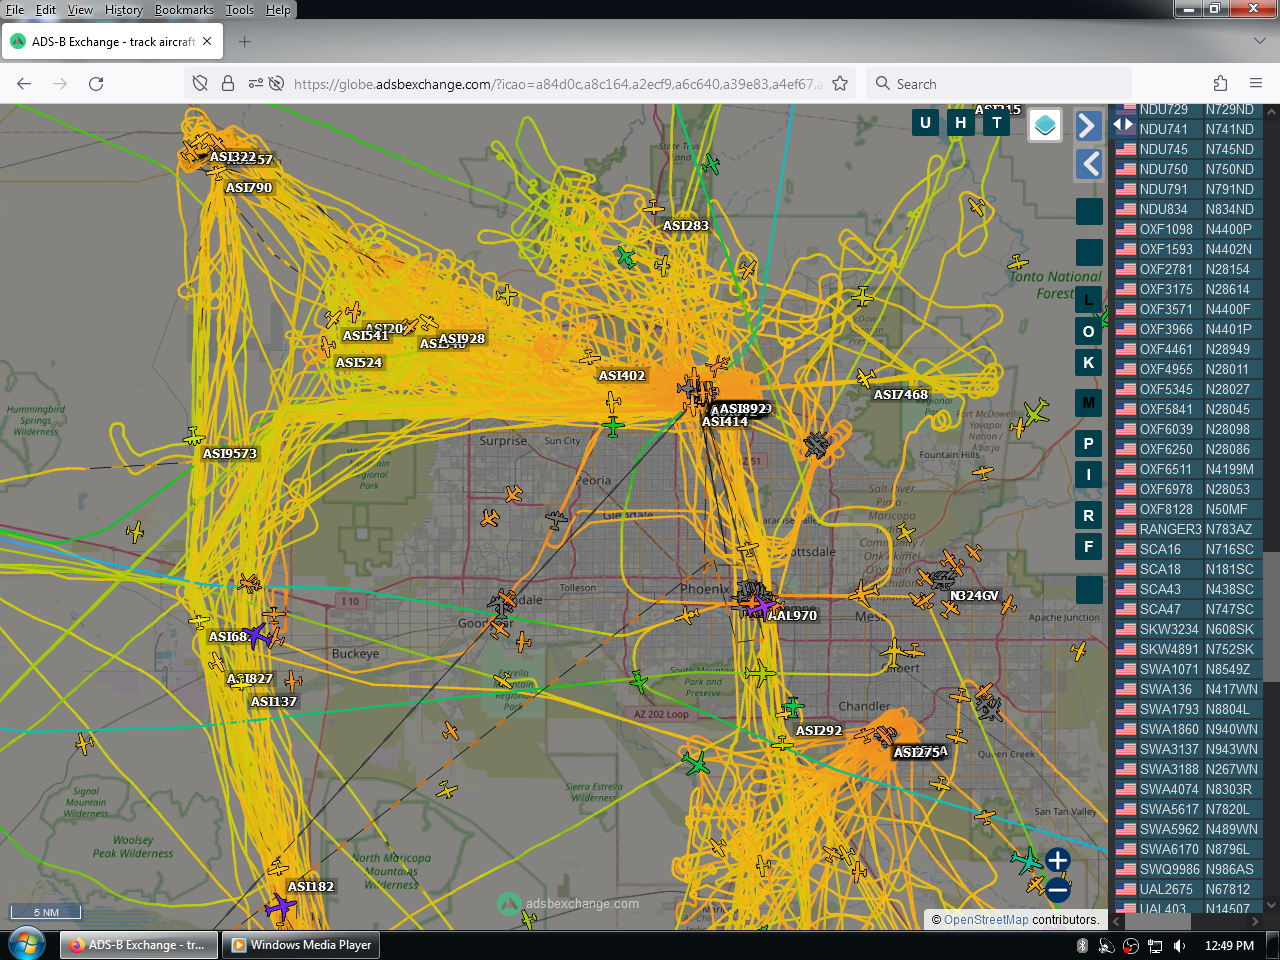
Task: Open the View menu
Action: 80,10
